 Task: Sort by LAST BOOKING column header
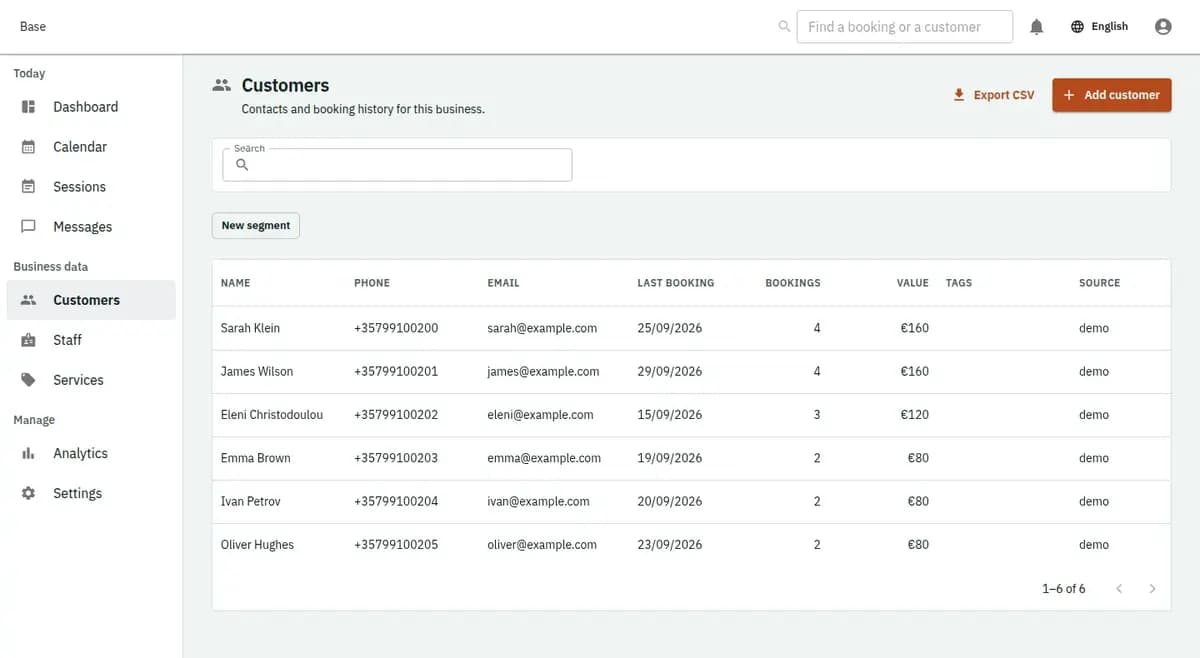[x=676, y=283]
